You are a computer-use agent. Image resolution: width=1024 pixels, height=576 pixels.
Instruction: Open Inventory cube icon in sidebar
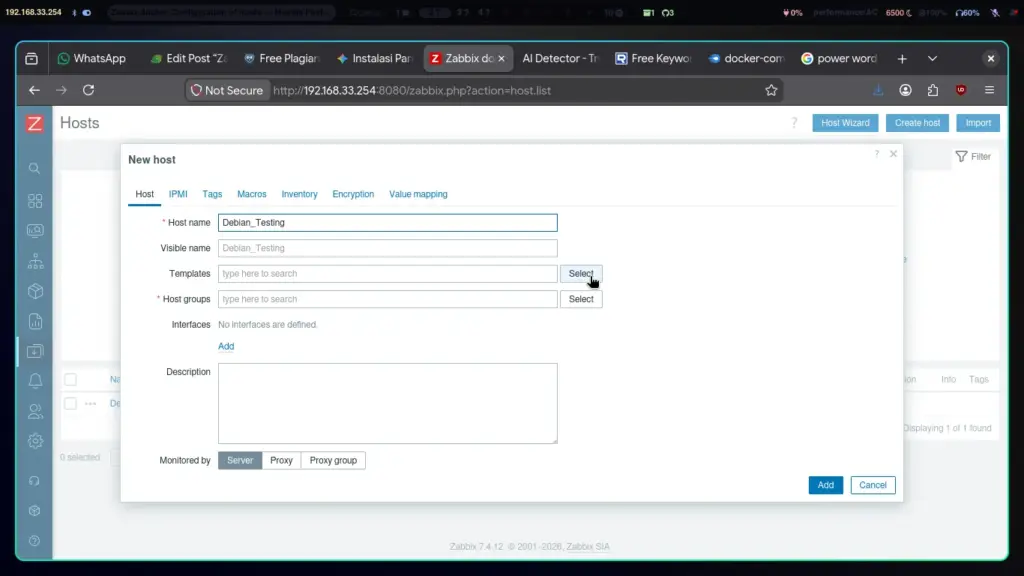click(x=35, y=291)
